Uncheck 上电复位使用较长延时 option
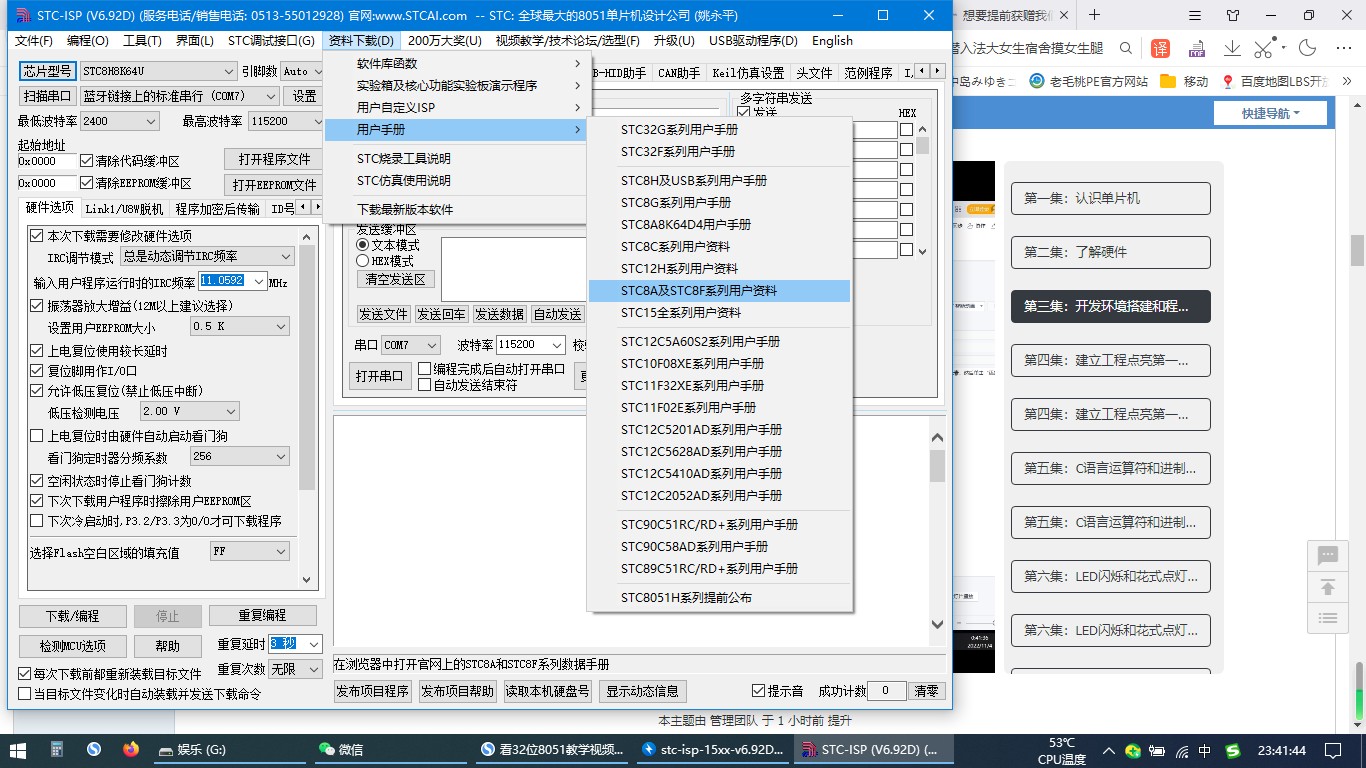 tap(37, 351)
